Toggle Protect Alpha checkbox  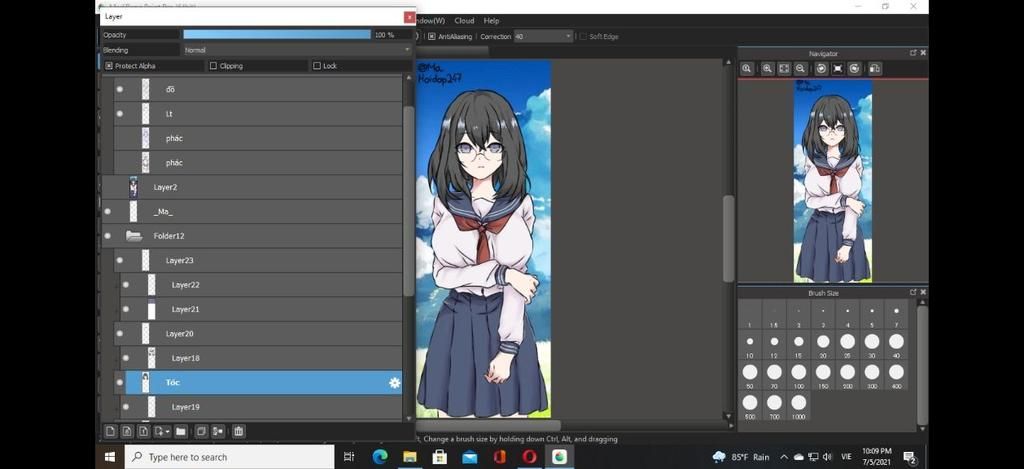109,66
